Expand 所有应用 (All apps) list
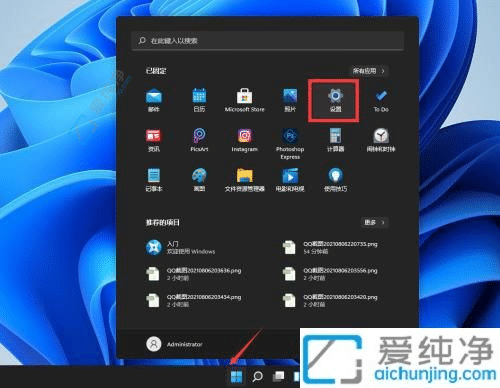The width and height of the screenshot is (500, 388). point(369,71)
